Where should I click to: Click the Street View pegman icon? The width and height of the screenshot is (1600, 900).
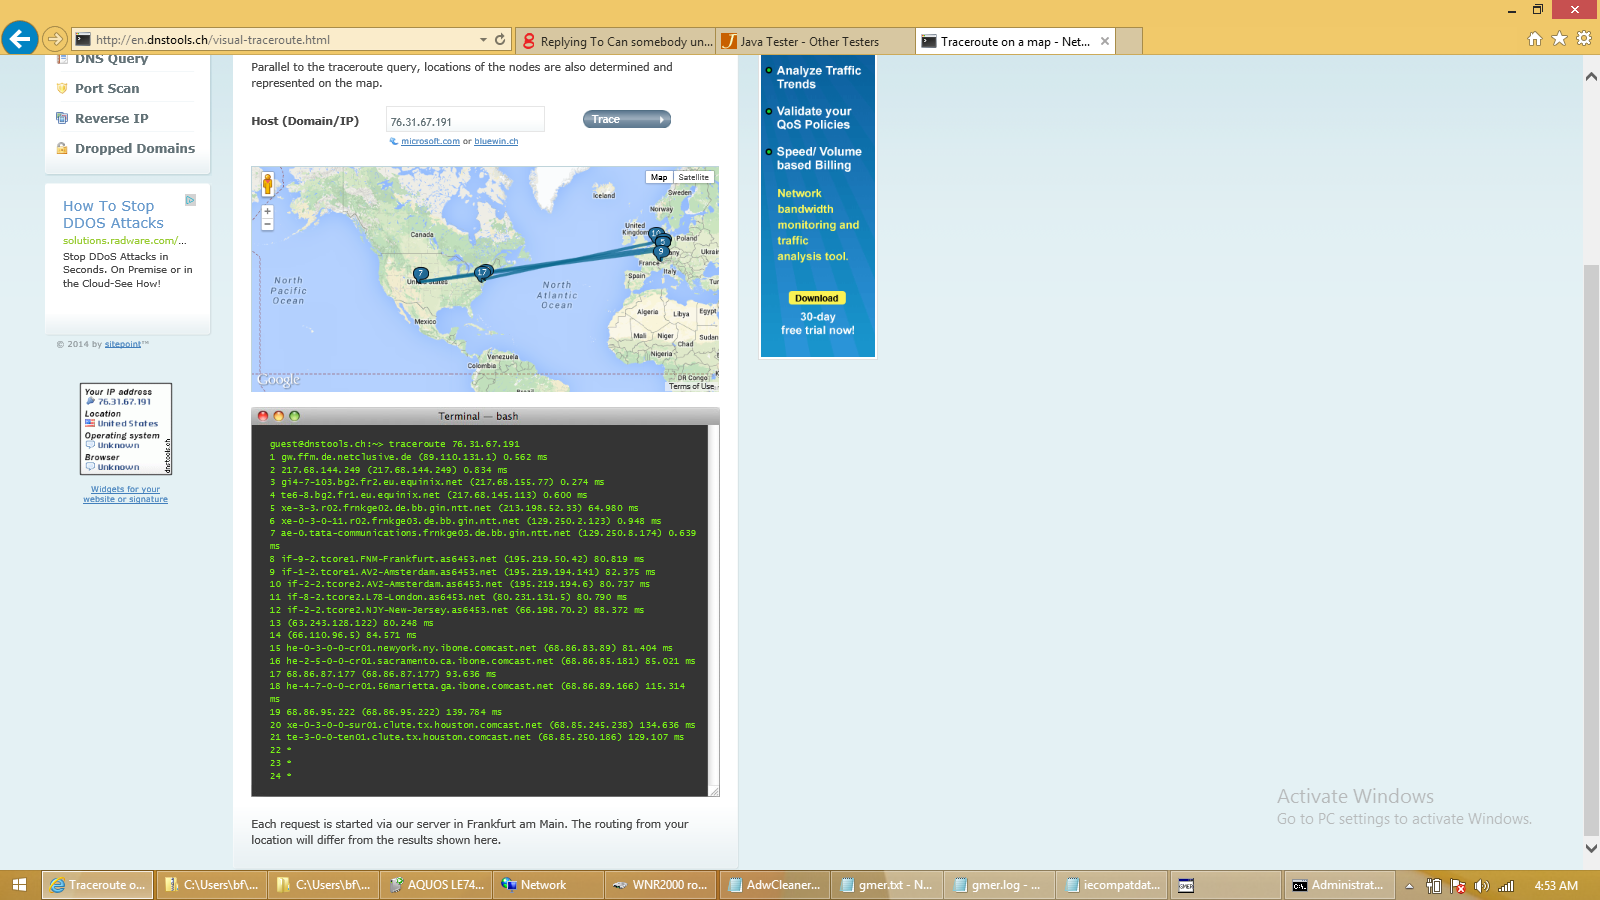(267, 183)
